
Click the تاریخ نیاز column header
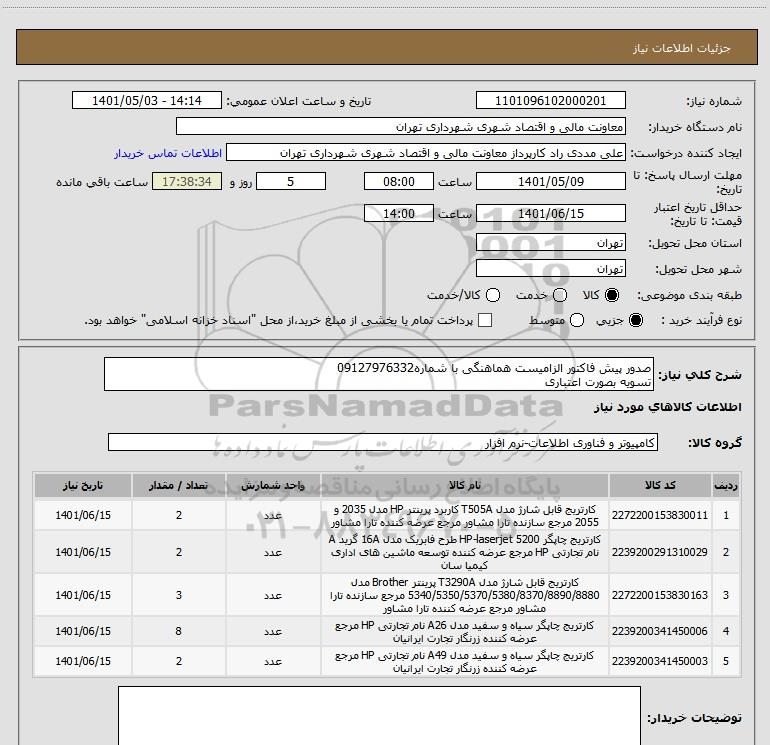pyautogui.click(x=83, y=485)
